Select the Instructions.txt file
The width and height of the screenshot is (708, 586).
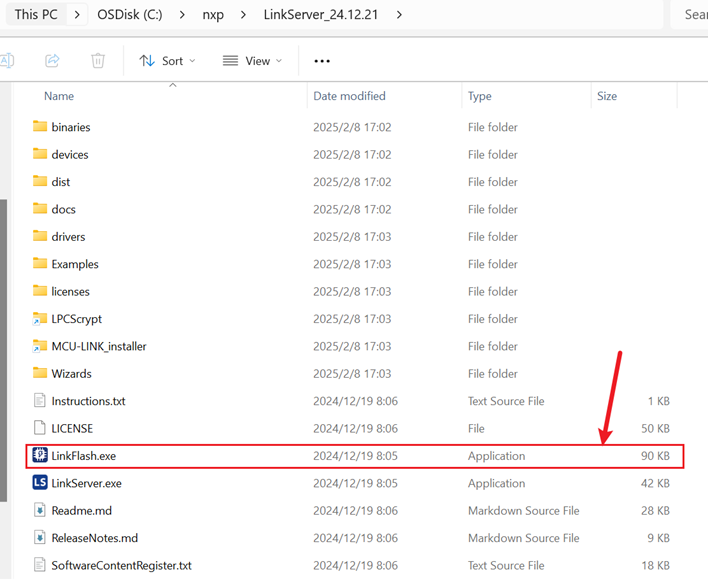pos(88,401)
